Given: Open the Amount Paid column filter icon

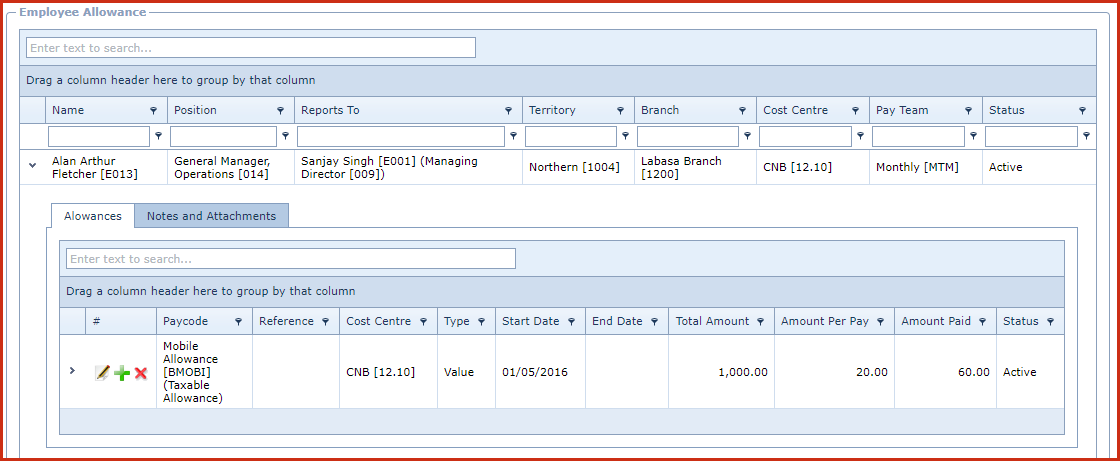Looking at the screenshot, I should pyautogui.click(x=983, y=322).
